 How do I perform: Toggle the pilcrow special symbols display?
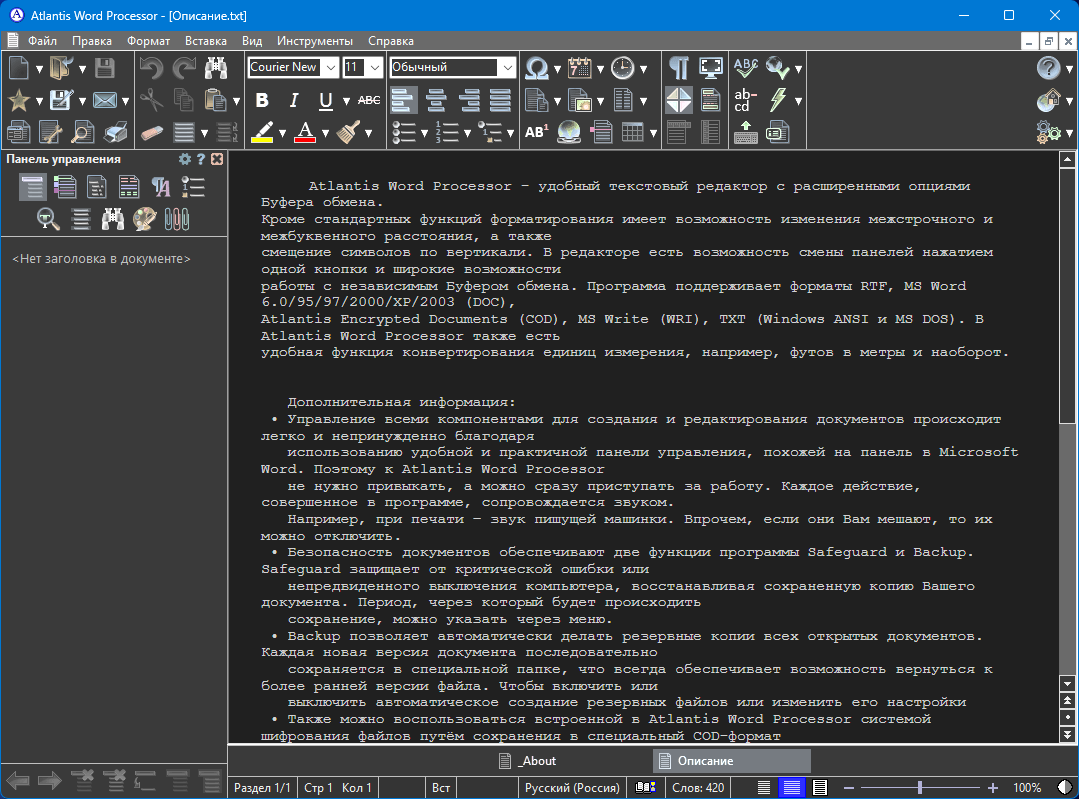click(x=679, y=68)
